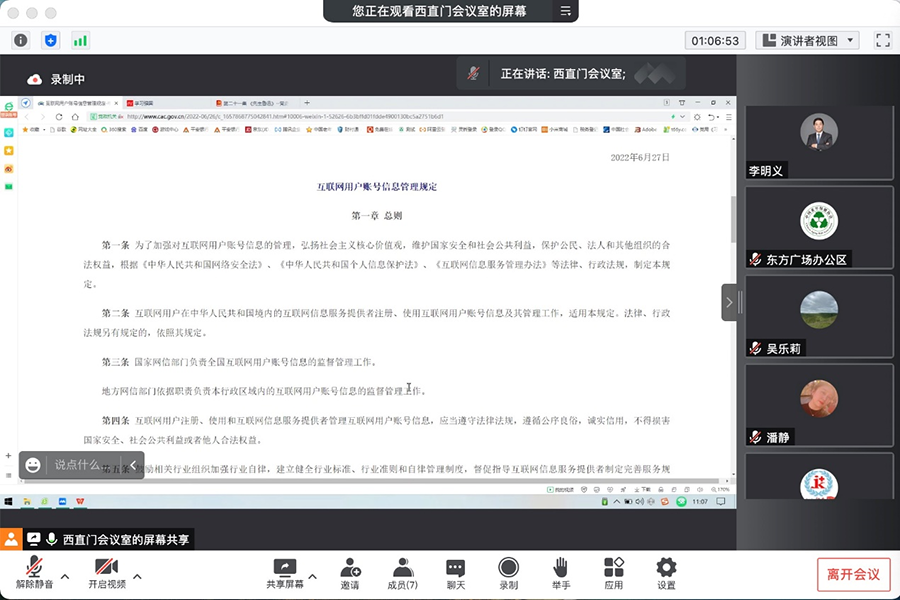The width and height of the screenshot is (900, 600).
Task: Raise hand (举手)
Action: [x=561, y=573]
